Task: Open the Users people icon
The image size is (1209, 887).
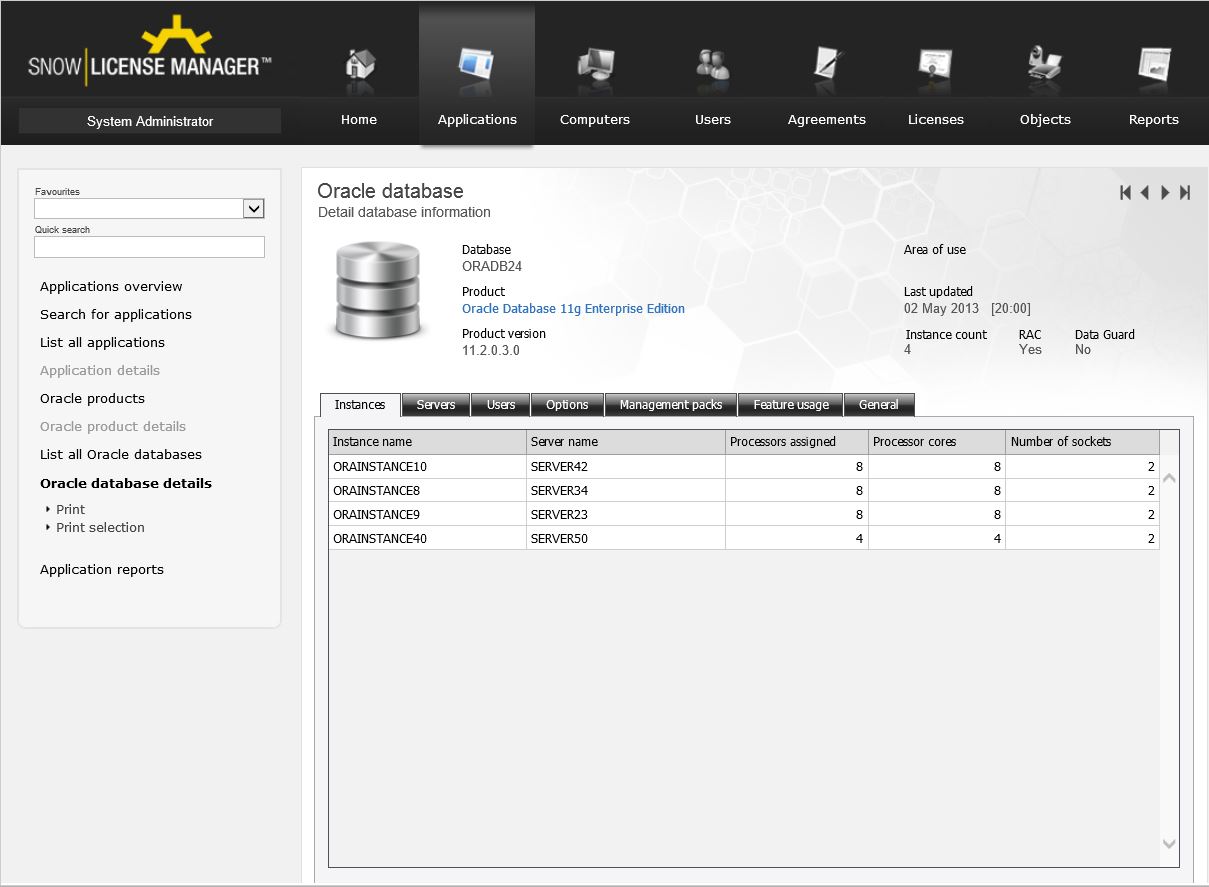Action: point(713,64)
